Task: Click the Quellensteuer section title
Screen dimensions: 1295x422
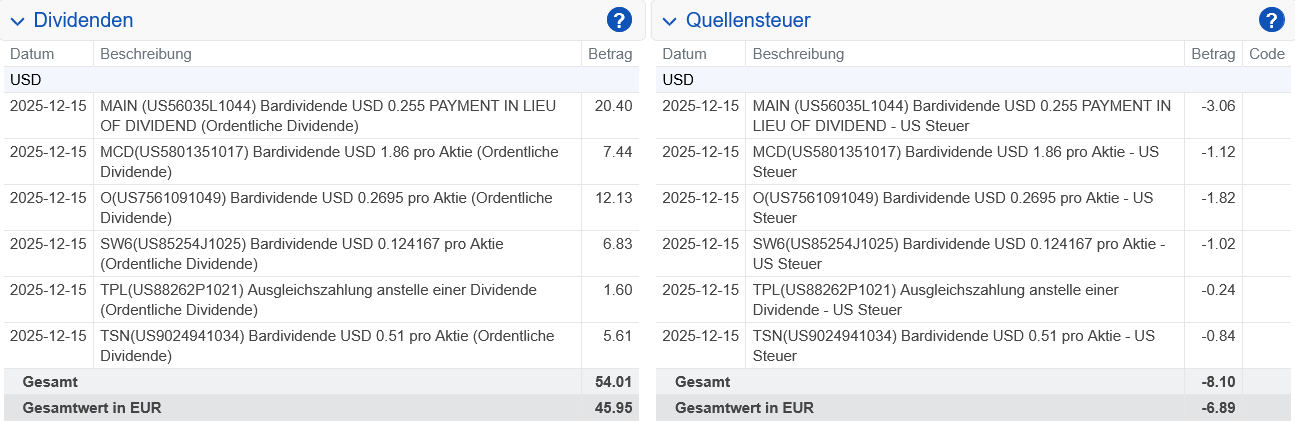Action: [x=748, y=20]
